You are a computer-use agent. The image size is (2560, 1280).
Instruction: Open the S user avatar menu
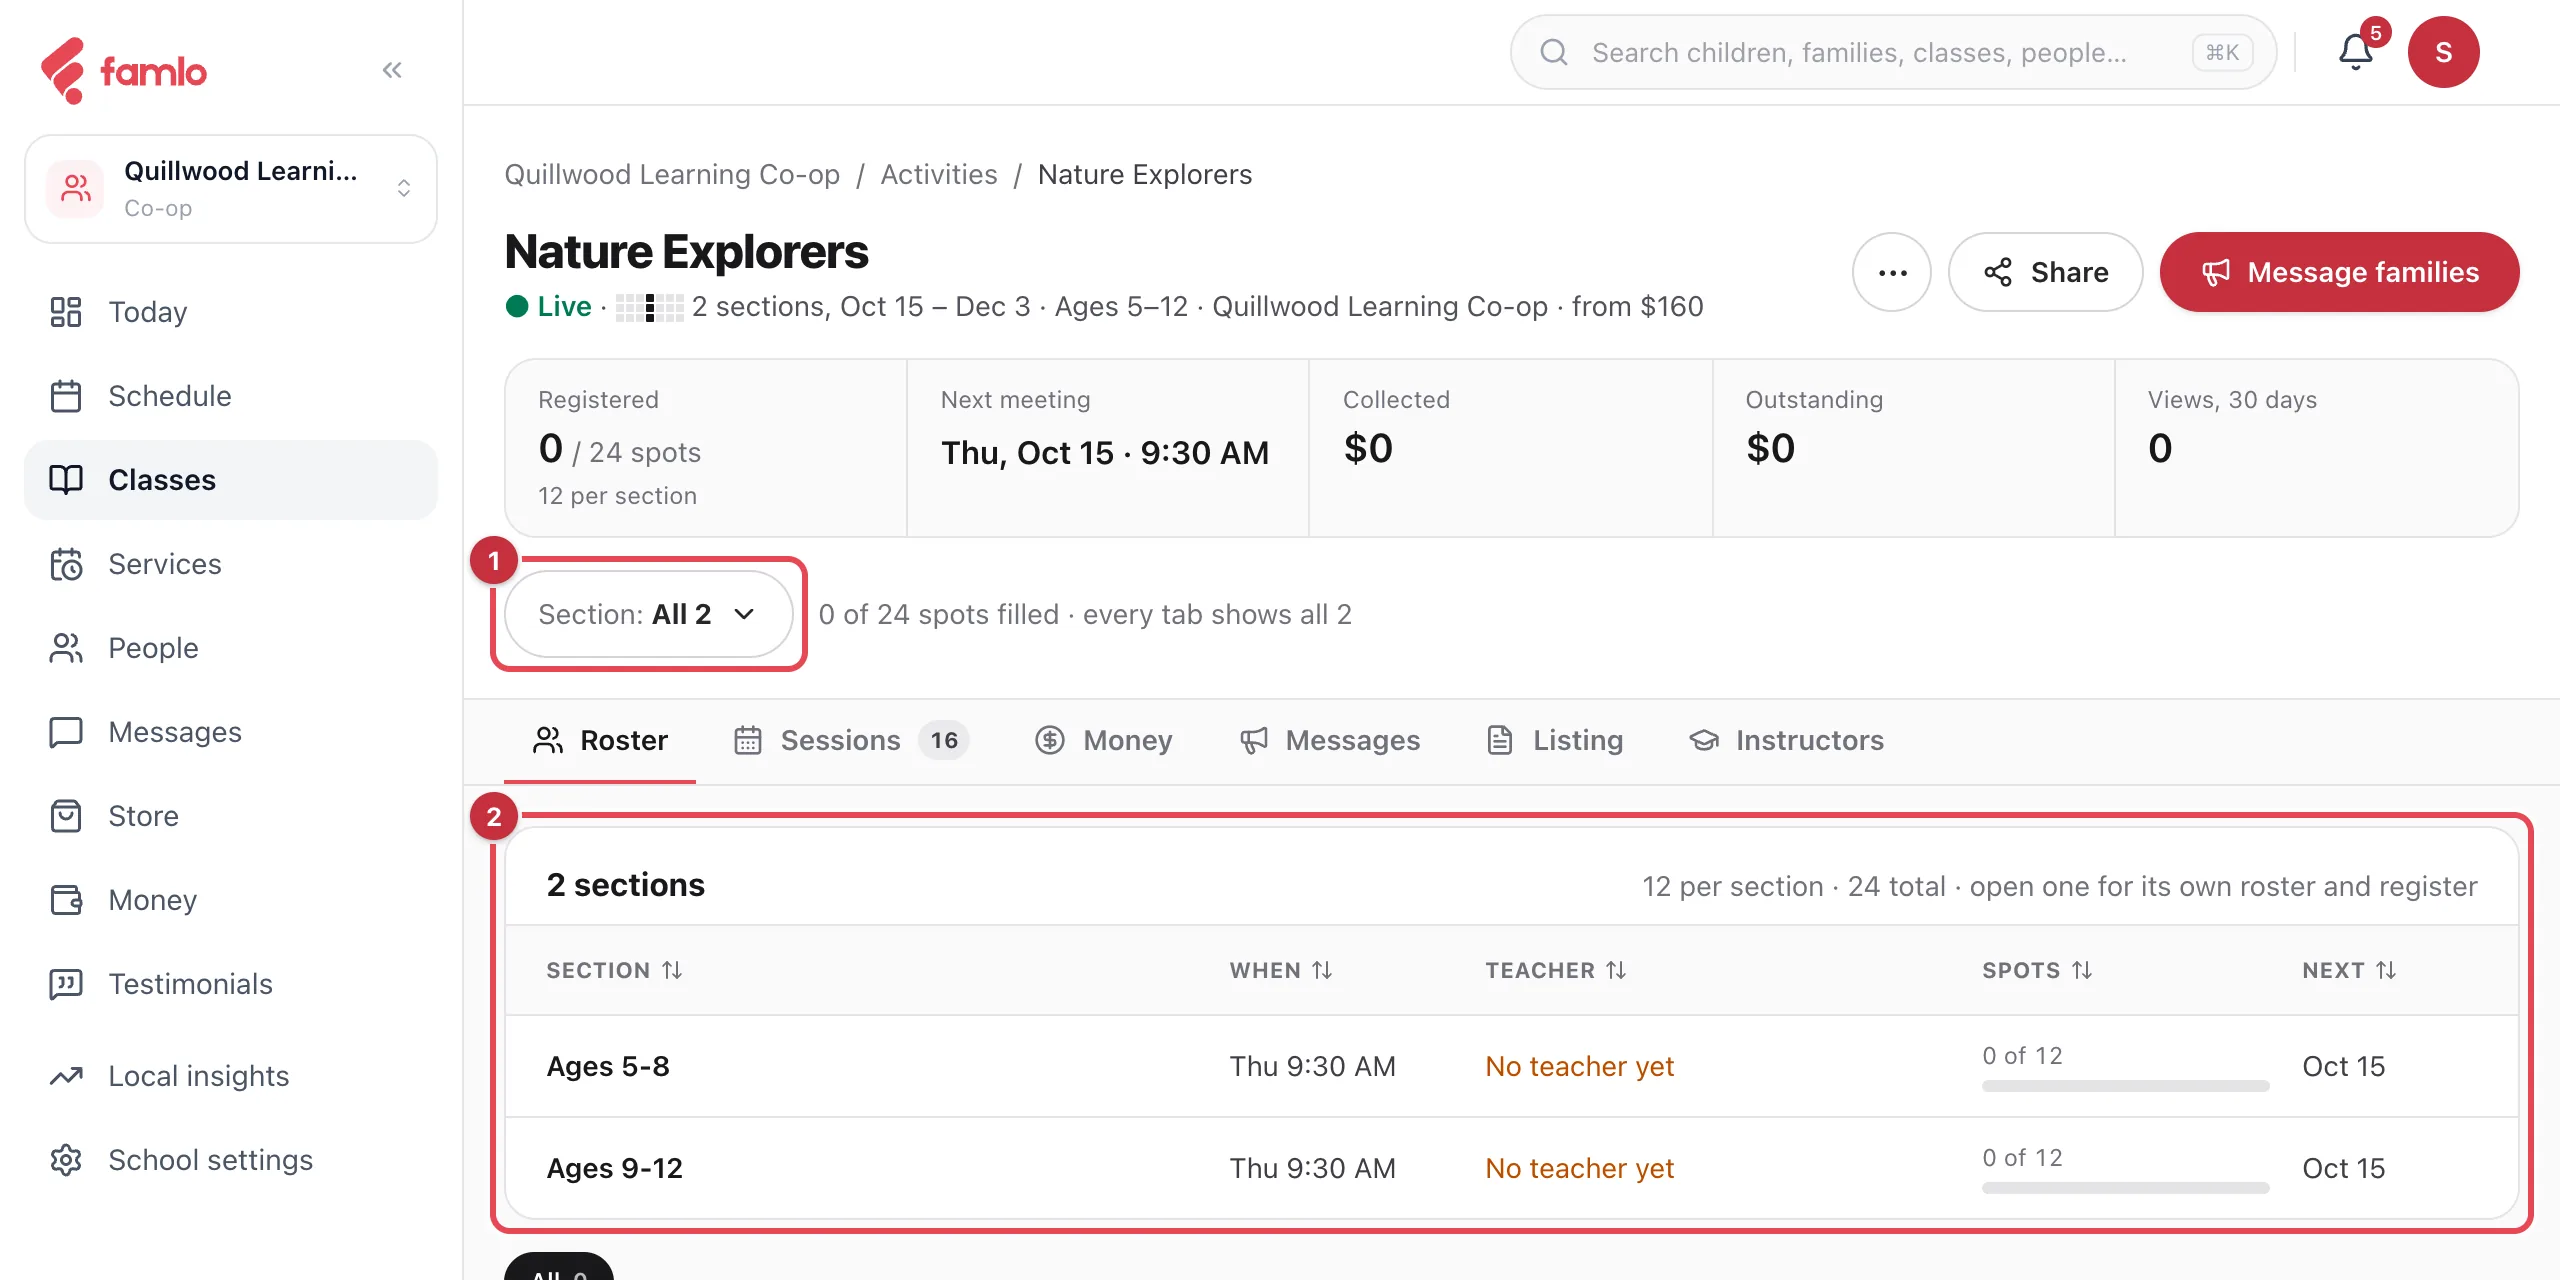pyautogui.click(x=2443, y=52)
